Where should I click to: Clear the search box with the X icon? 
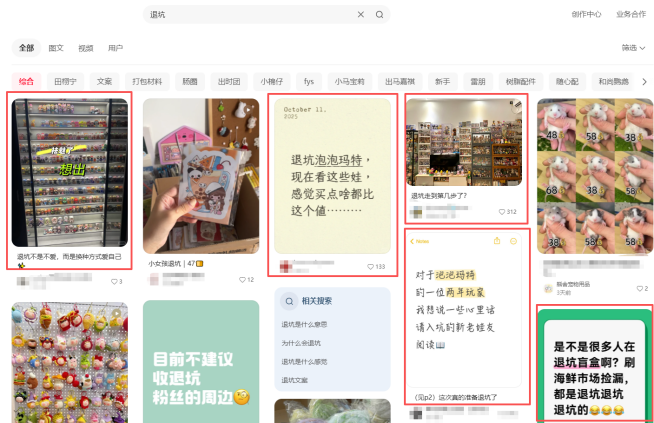pyautogui.click(x=361, y=15)
